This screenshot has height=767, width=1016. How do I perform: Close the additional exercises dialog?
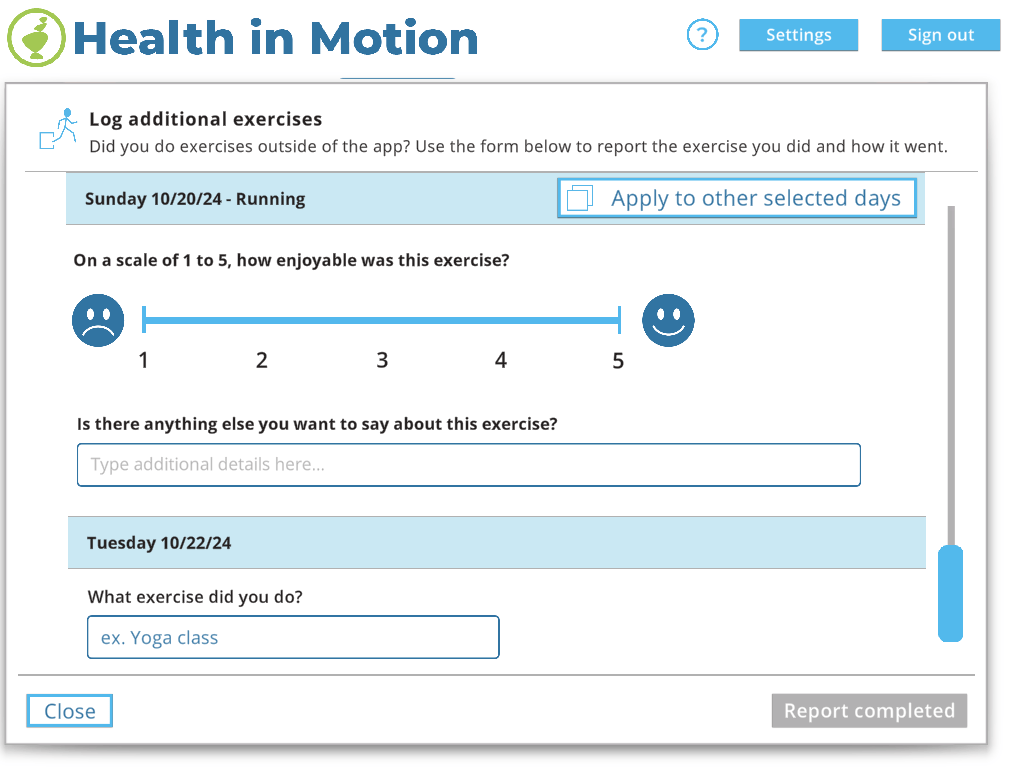(x=70, y=711)
